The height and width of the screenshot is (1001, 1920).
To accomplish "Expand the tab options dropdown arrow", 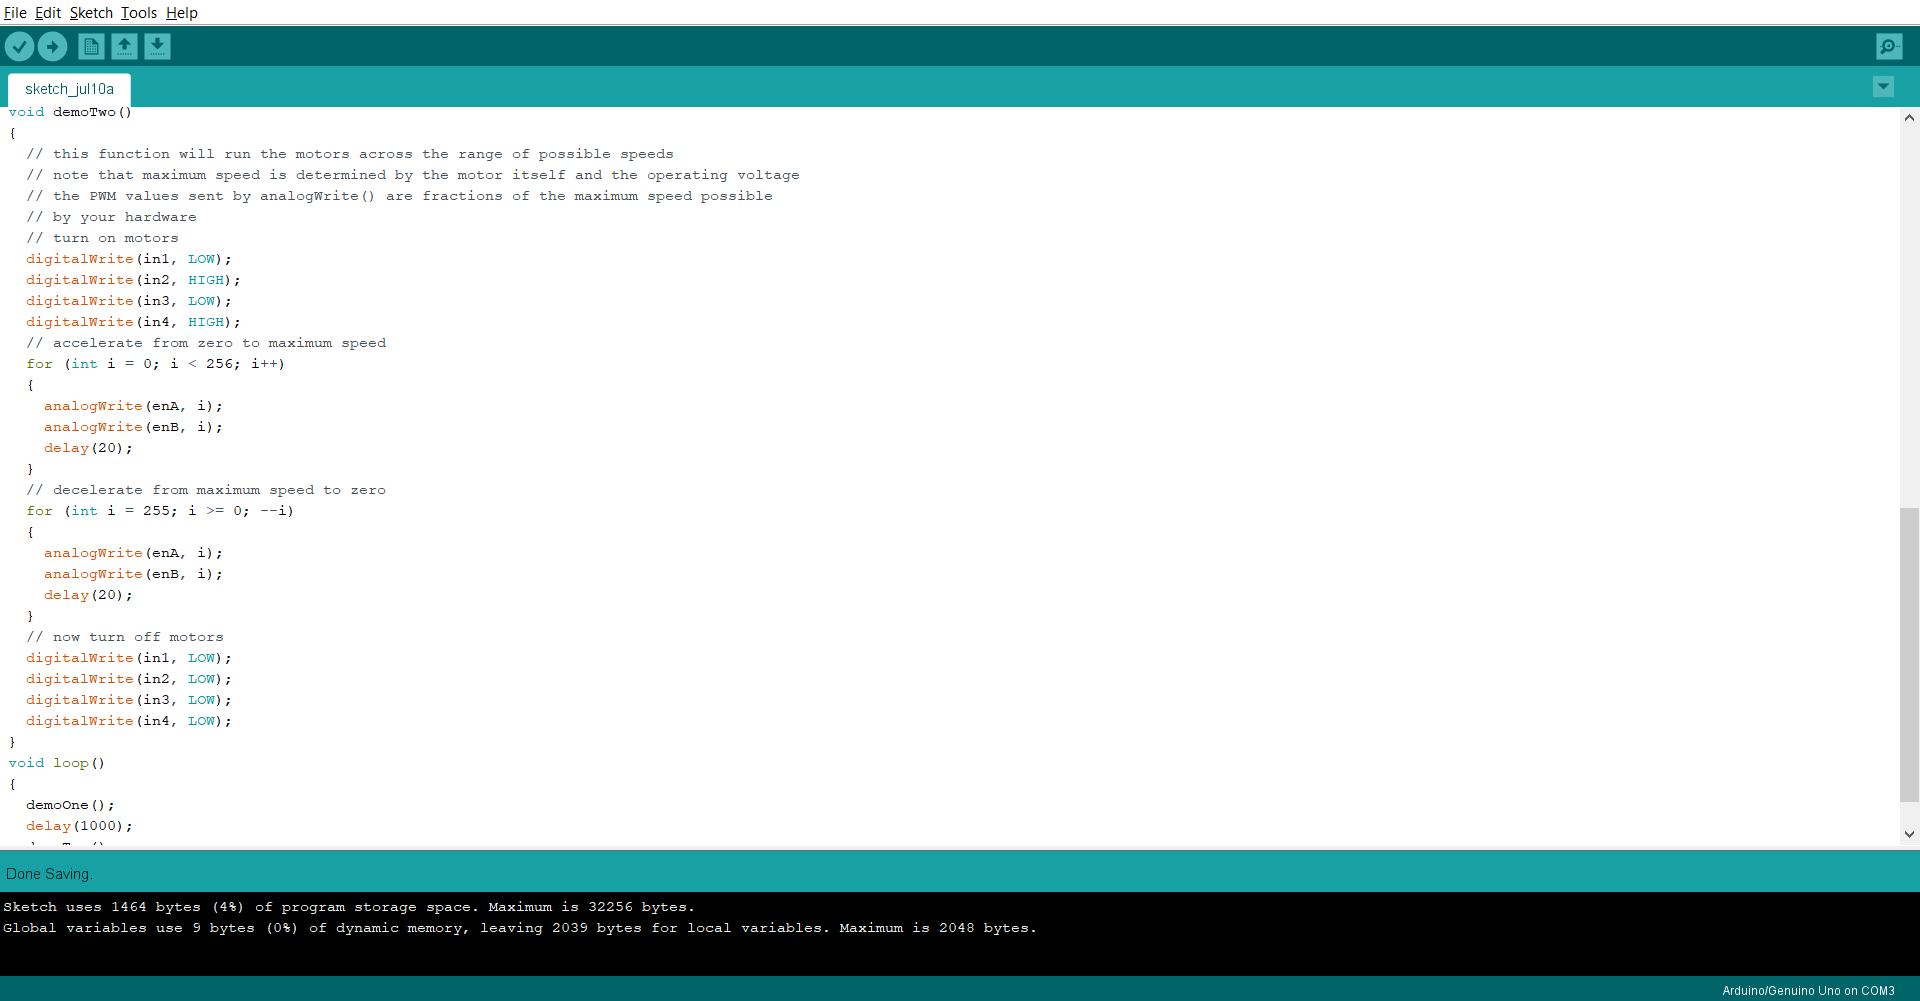I will pyautogui.click(x=1883, y=87).
